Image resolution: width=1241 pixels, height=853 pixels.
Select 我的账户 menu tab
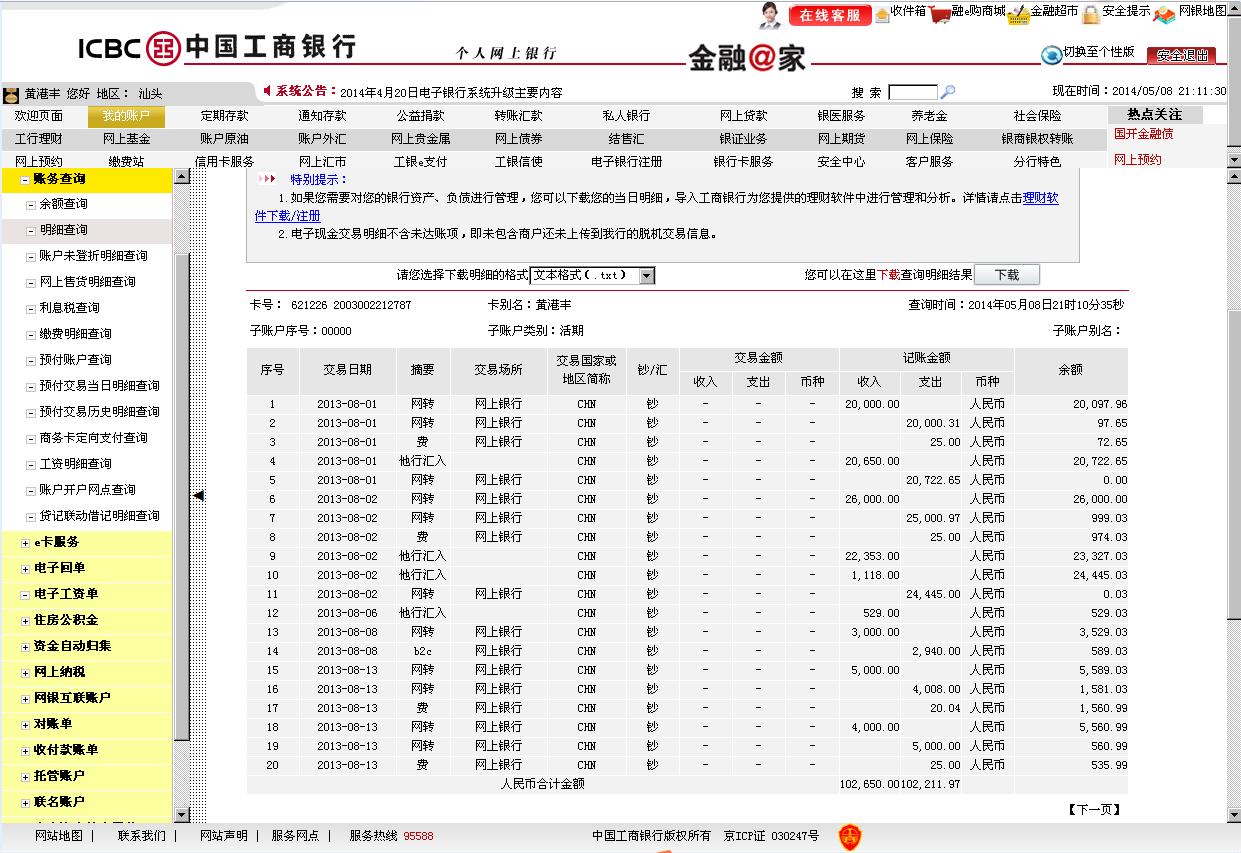126,116
